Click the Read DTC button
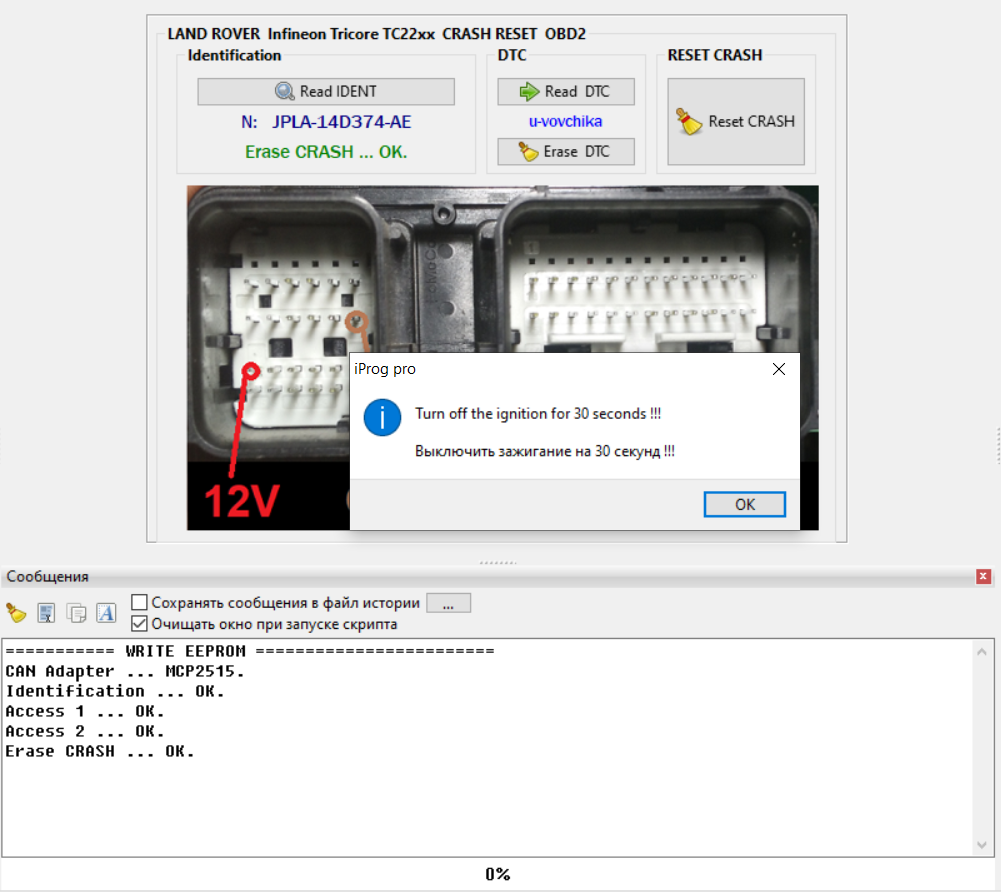This screenshot has height=892, width=1001. click(x=566, y=91)
